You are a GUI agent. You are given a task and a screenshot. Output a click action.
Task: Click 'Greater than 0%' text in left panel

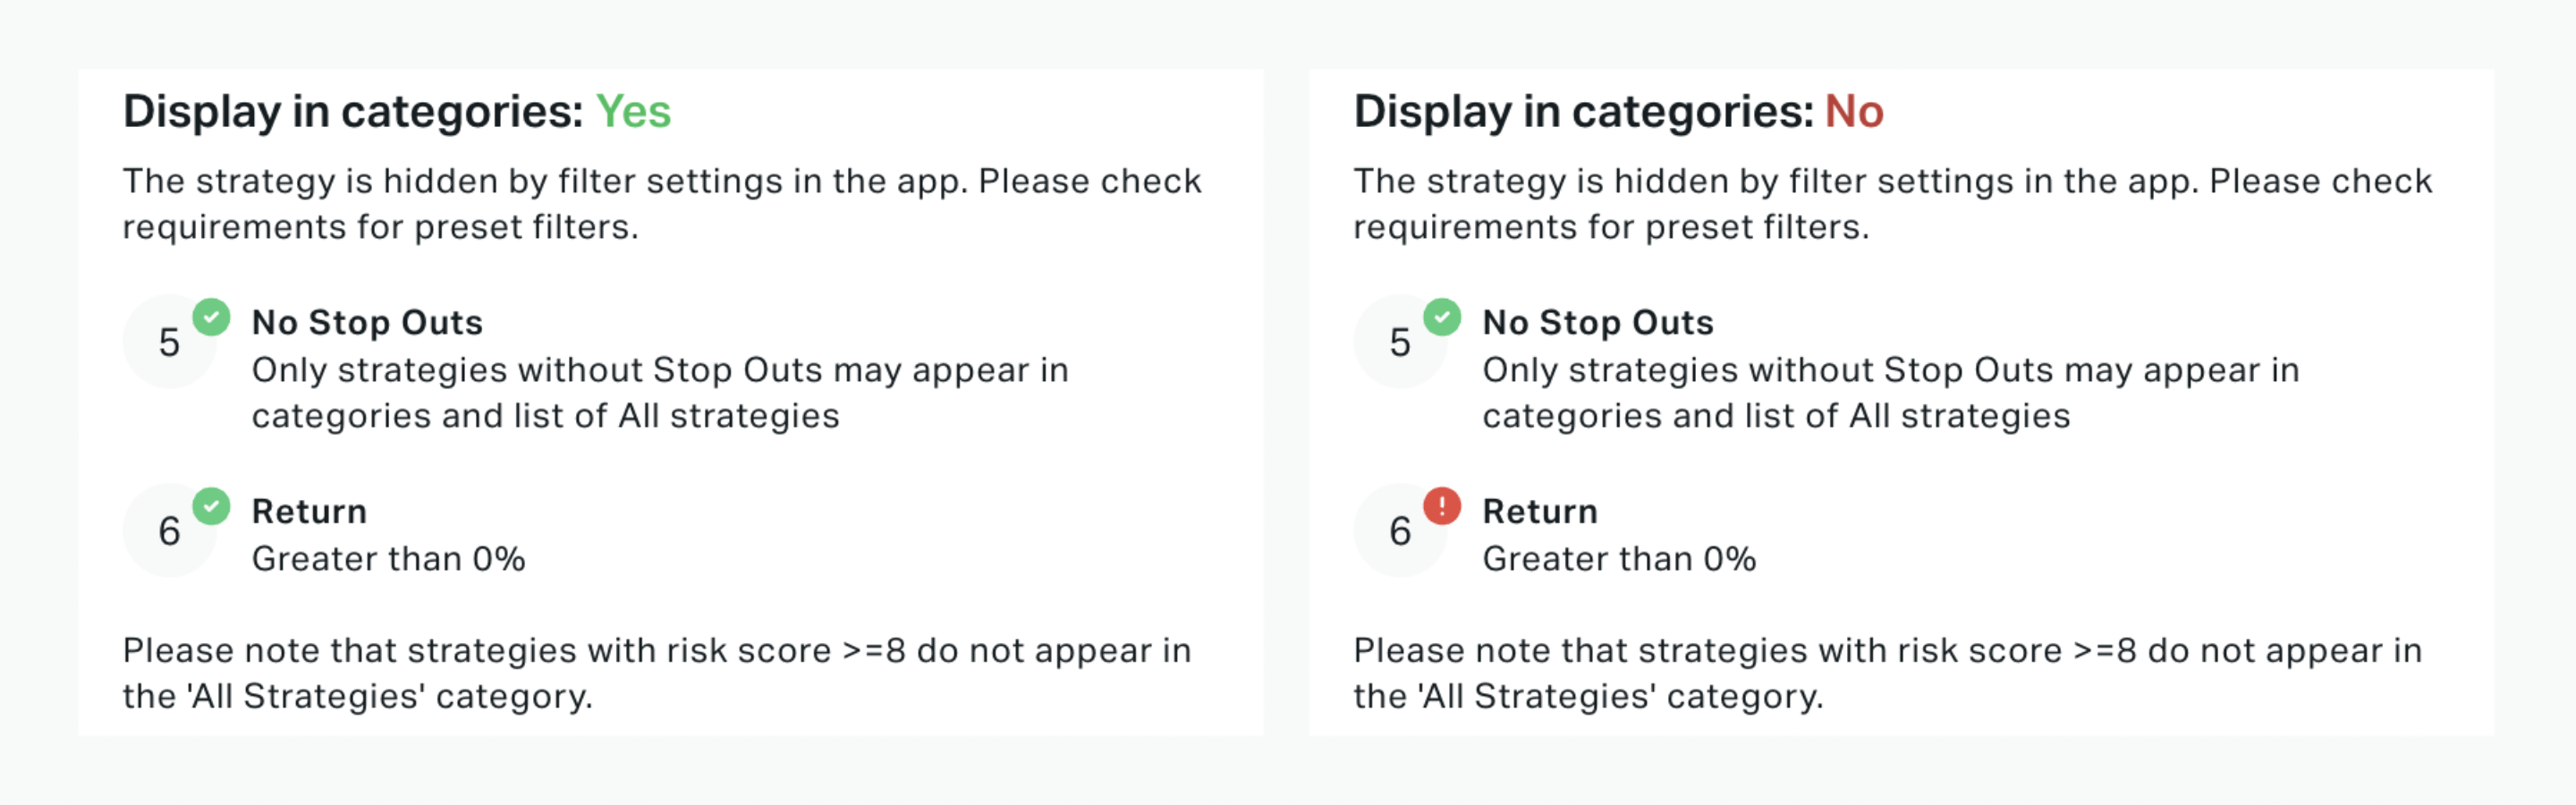click(388, 558)
